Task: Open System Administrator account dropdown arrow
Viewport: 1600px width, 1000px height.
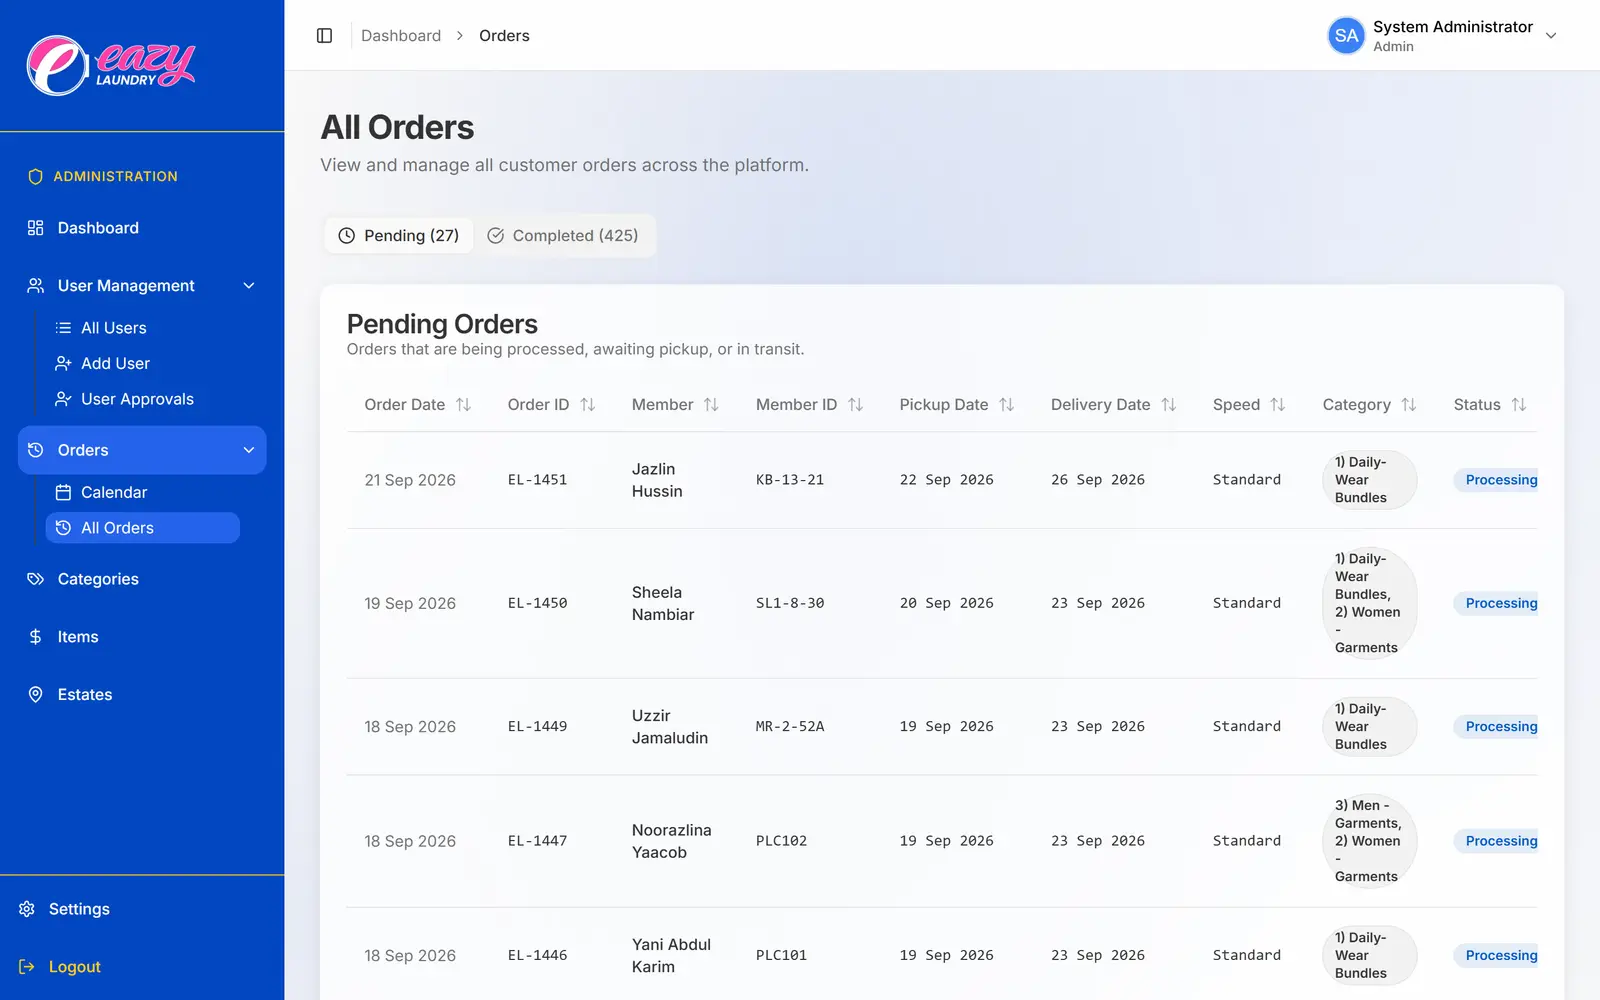Action: 1551,36
